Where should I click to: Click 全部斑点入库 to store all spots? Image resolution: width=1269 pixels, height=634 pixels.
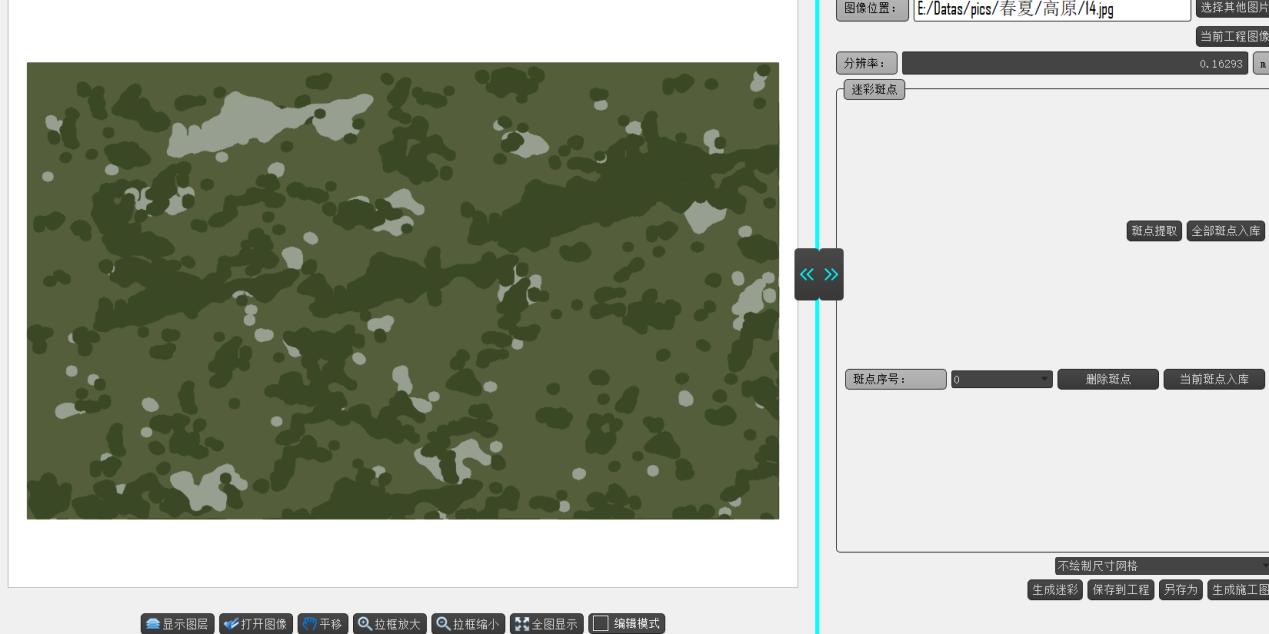coord(1226,231)
